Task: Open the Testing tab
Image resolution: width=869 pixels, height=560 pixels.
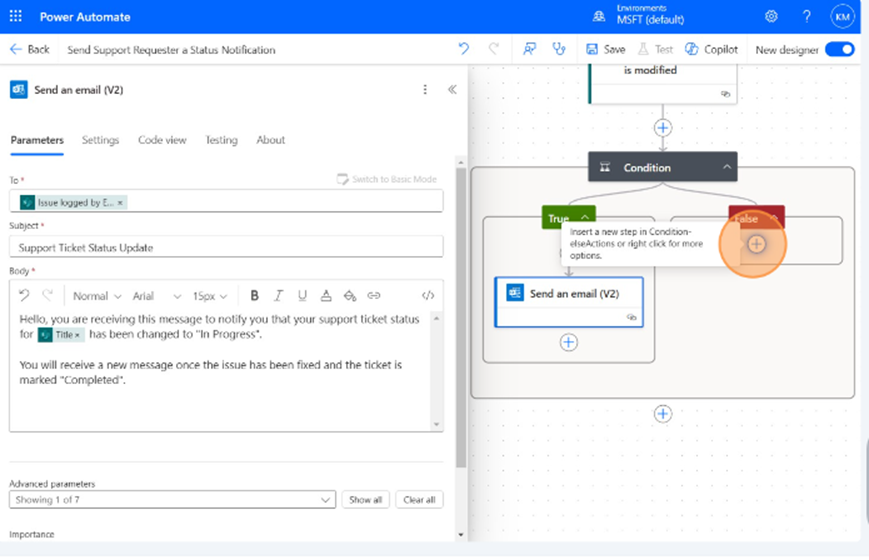Action: [221, 140]
